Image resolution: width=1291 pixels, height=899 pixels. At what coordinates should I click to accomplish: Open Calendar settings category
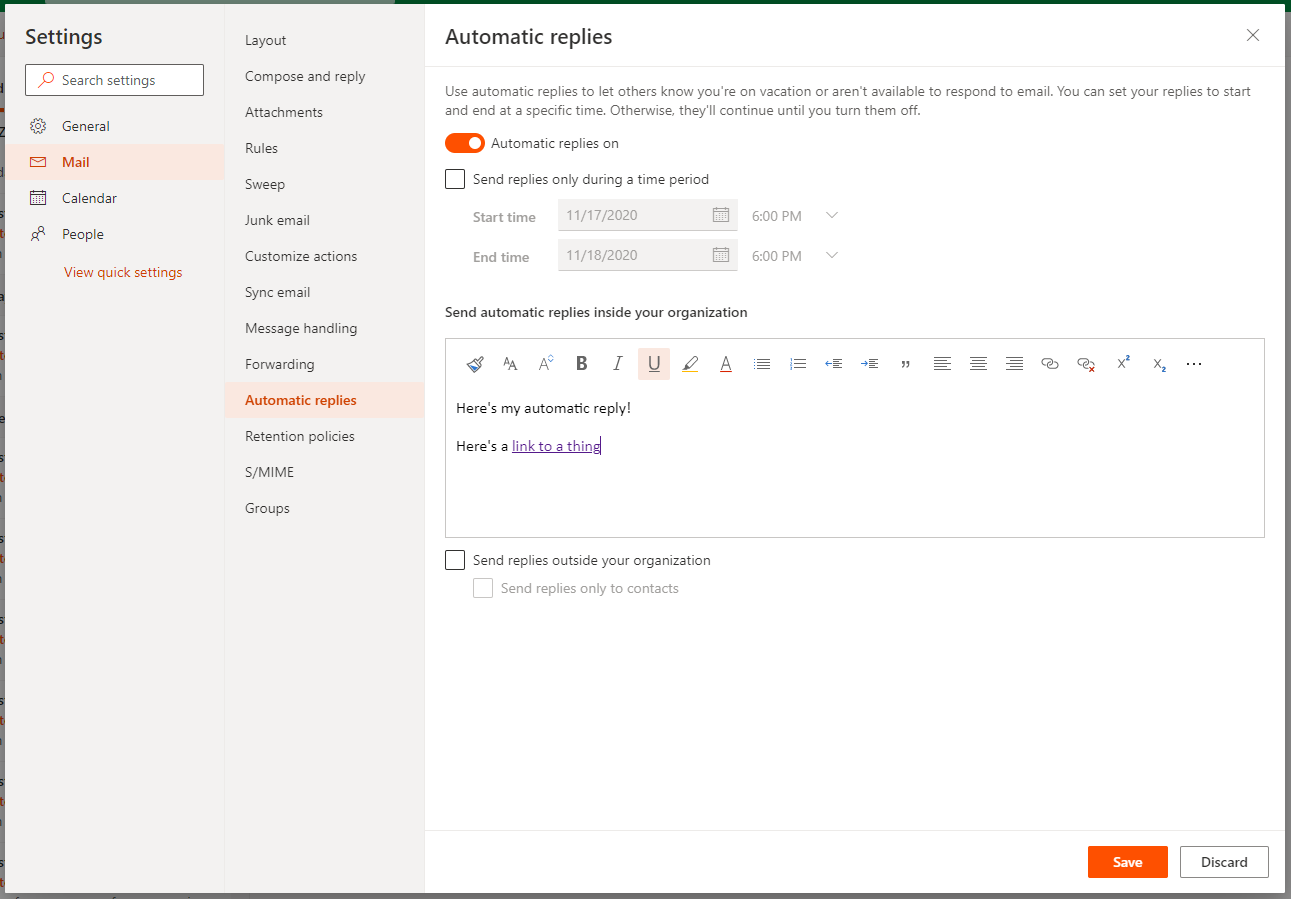click(115, 198)
